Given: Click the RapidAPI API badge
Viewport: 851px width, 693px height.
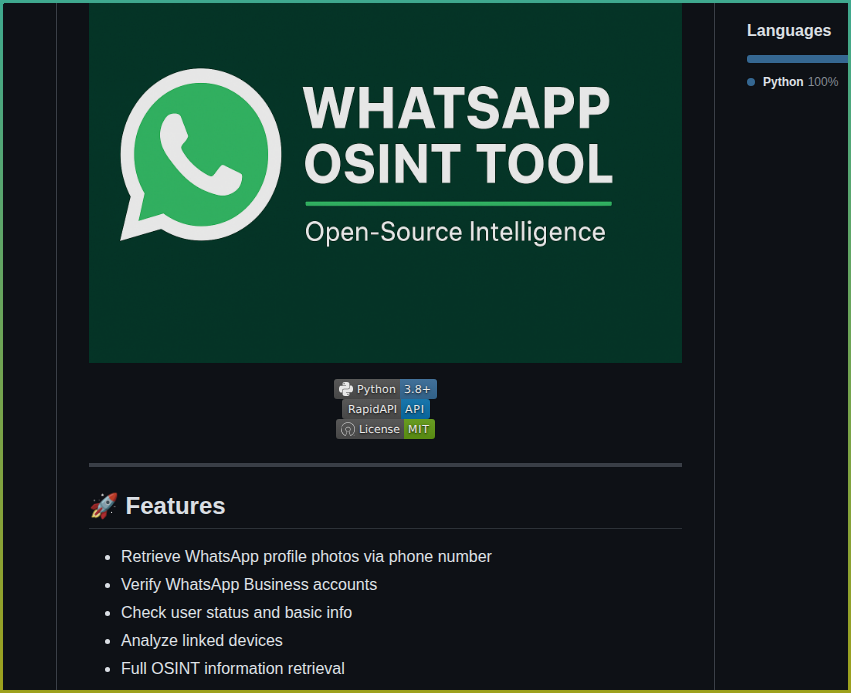Looking at the screenshot, I should pyautogui.click(x=386, y=409).
